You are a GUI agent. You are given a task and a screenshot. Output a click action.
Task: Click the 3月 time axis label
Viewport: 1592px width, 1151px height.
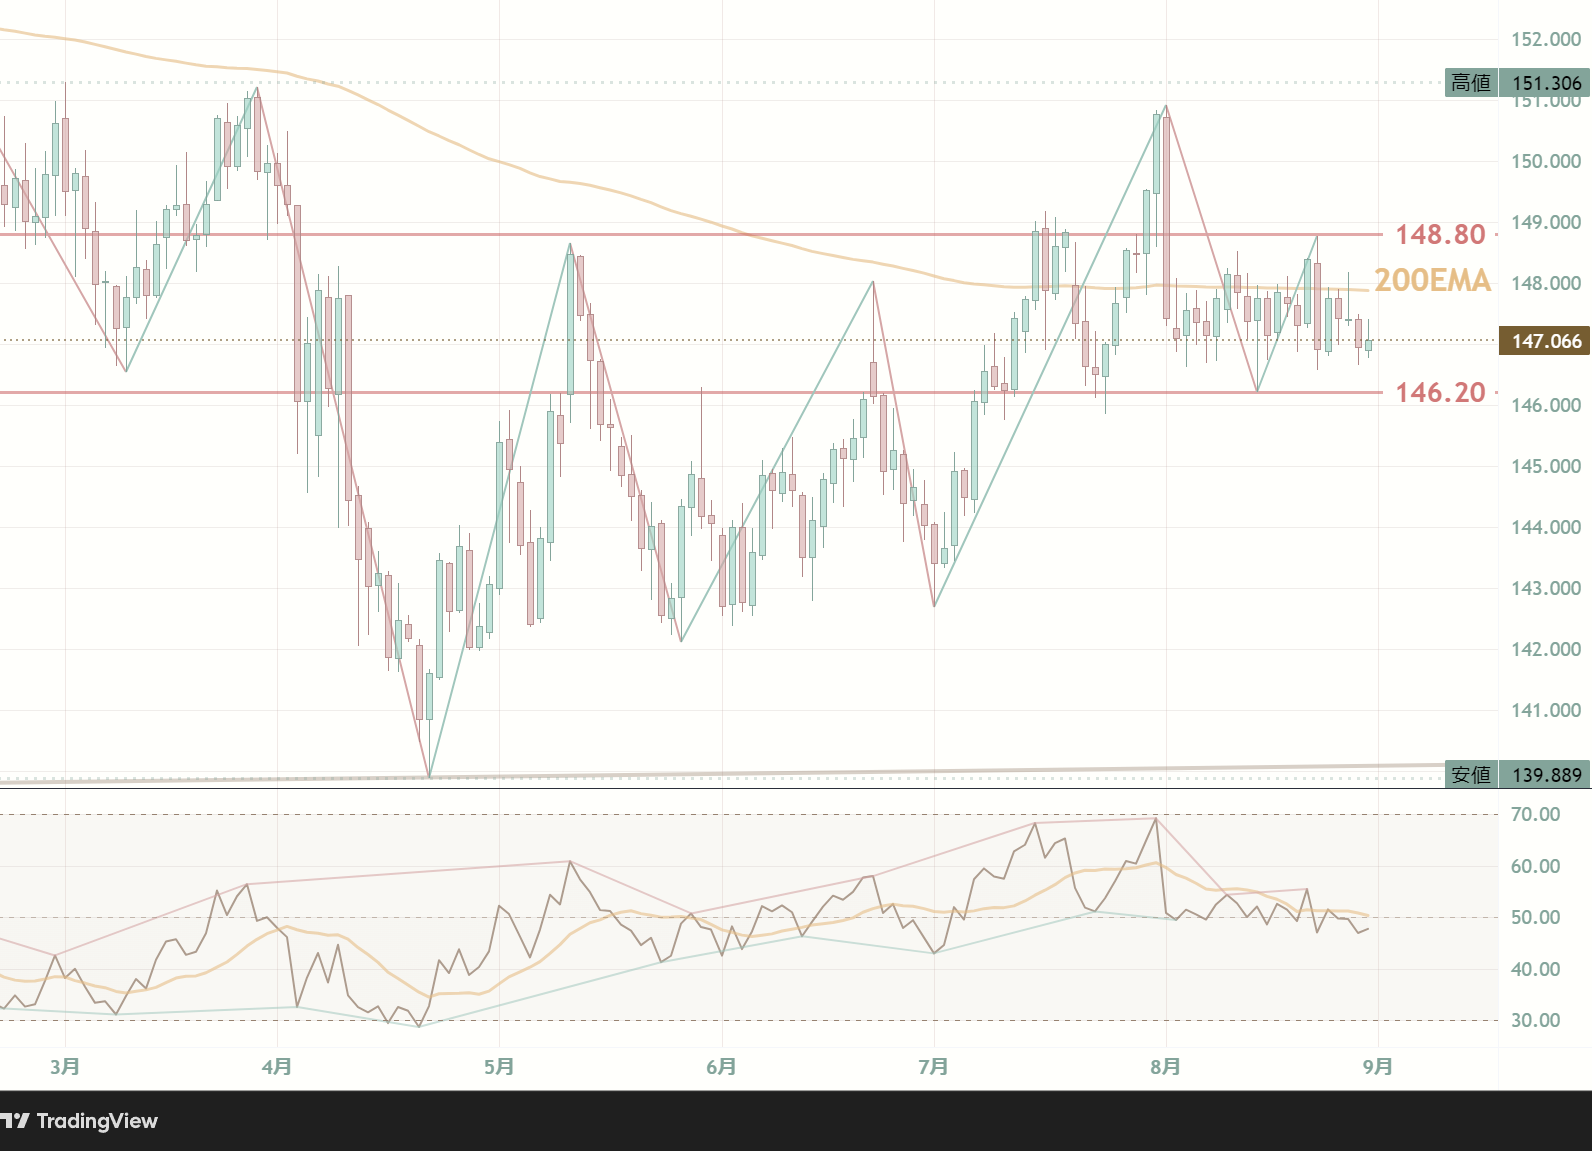tap(65, 1067)
